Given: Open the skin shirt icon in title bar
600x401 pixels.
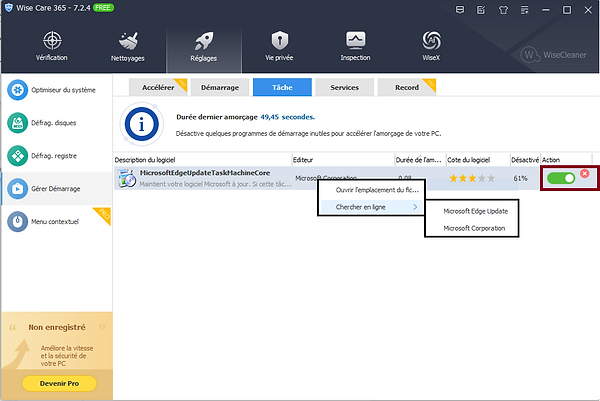Looking at the screenshot, I should pyautogui.click(x=503, y=10).
